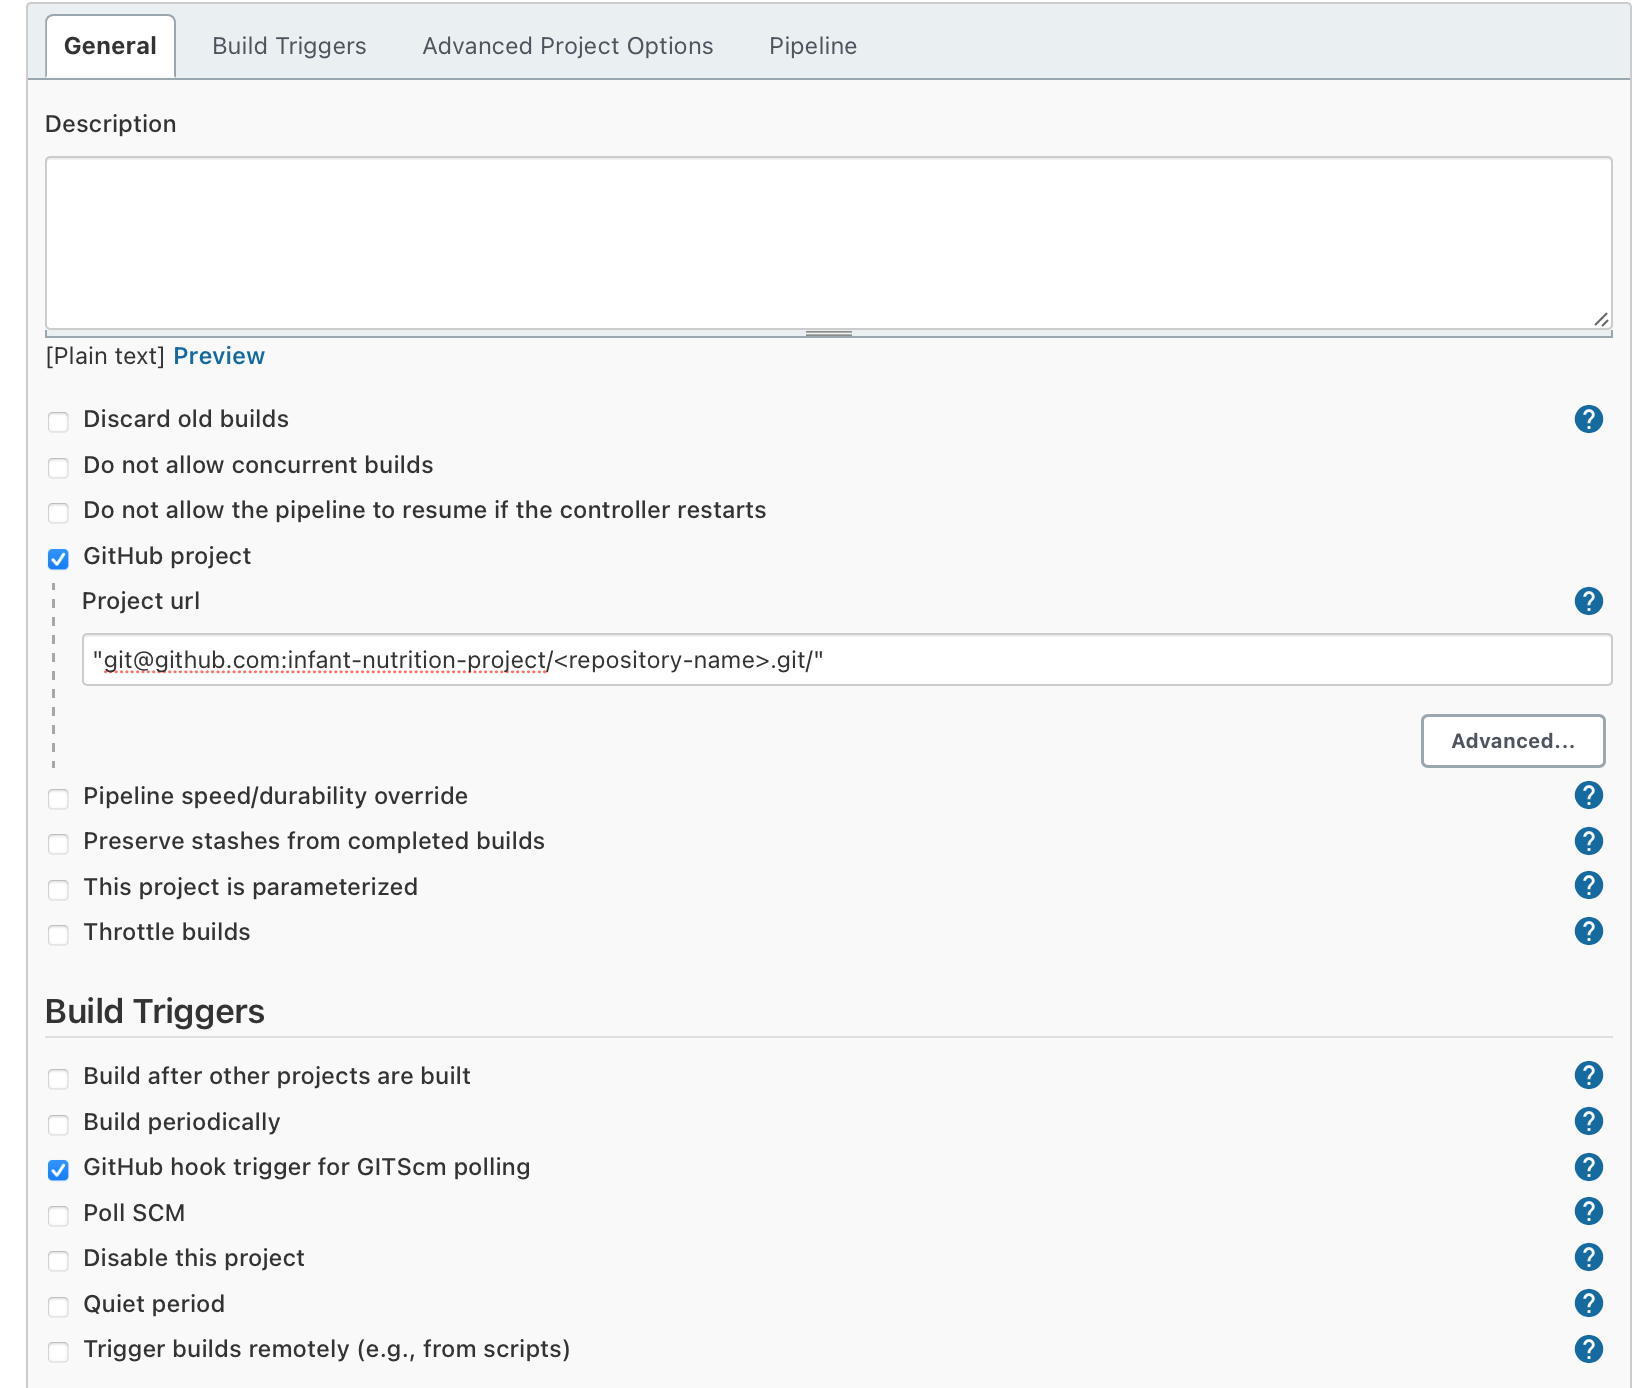This screenshot has height=1388, width=1646.
Task: Uncheck the GitHub project checkbox
Action: coord(59,559)
